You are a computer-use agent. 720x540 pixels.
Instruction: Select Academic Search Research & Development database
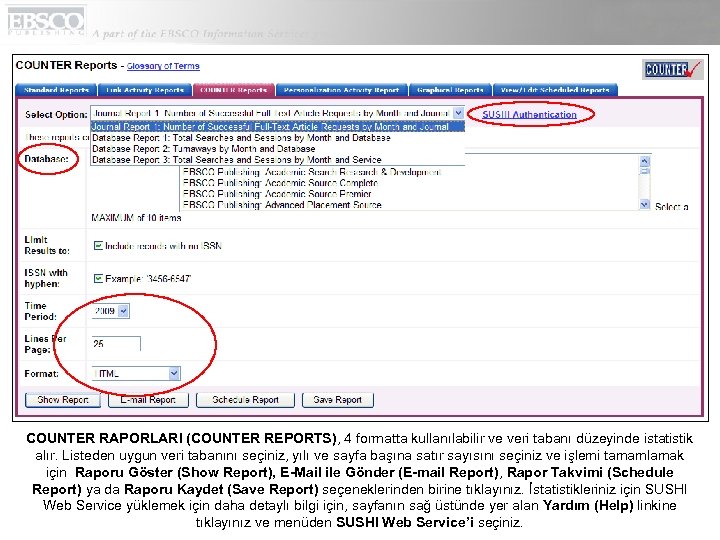click(312, 172)
